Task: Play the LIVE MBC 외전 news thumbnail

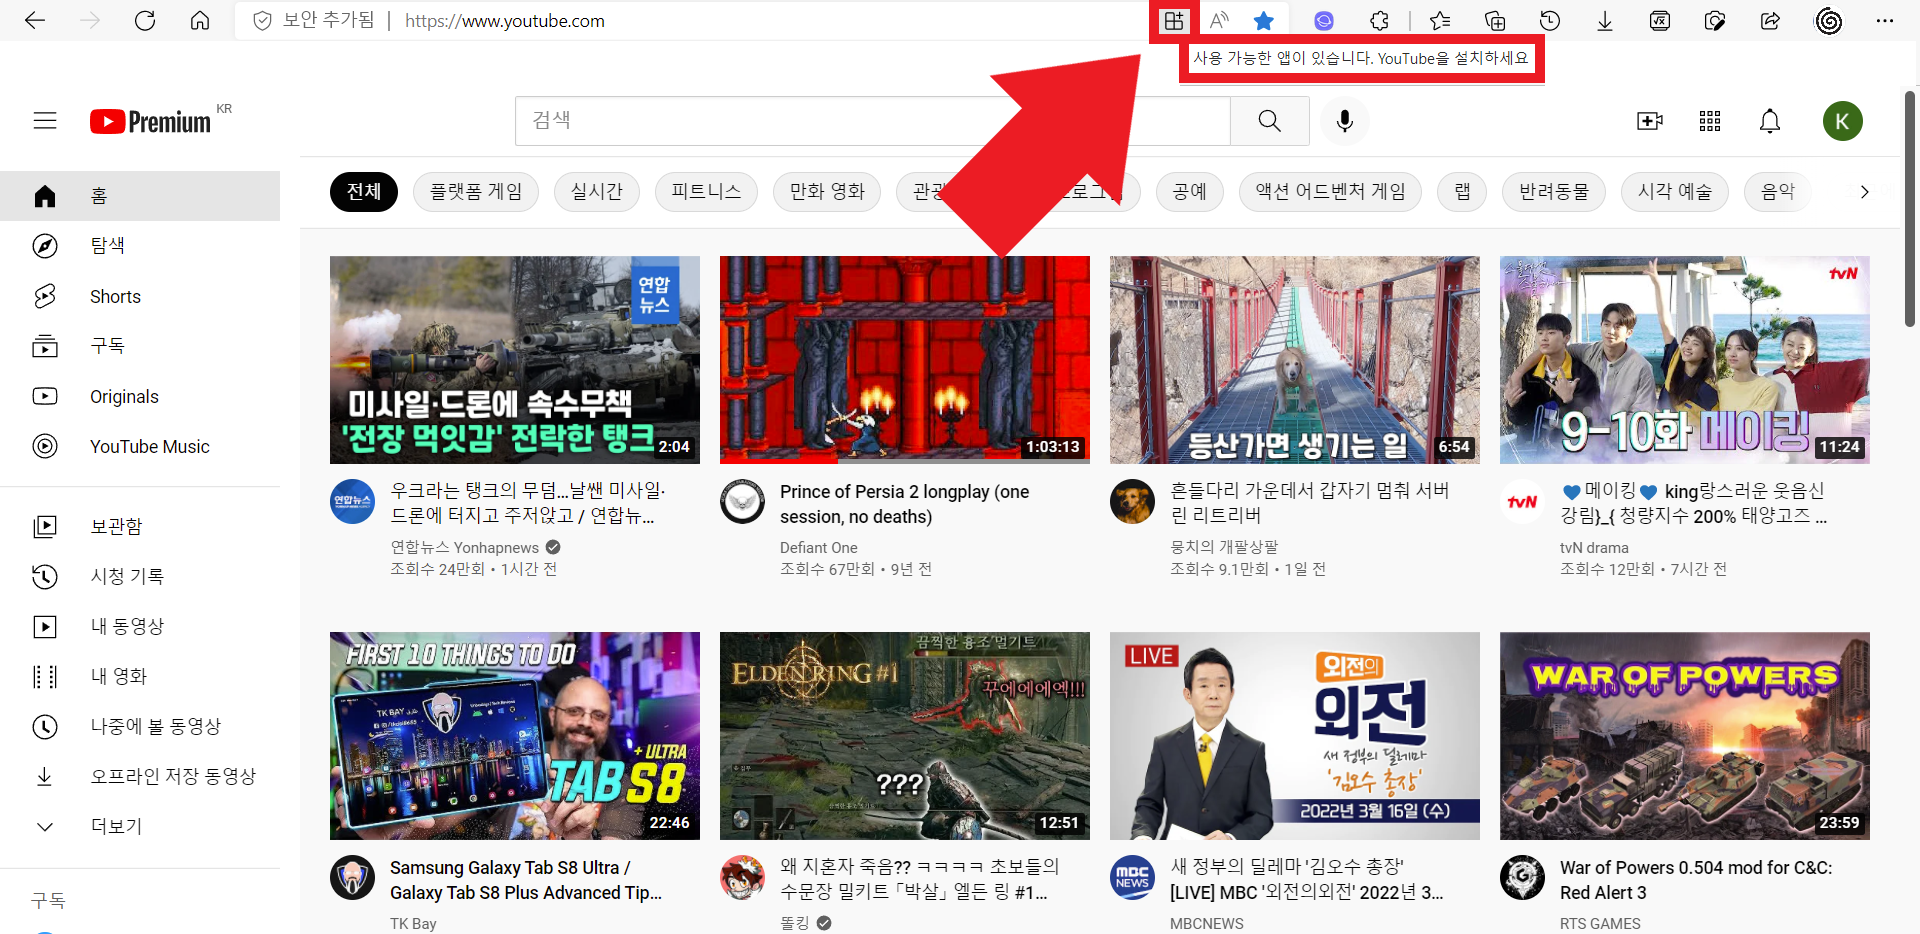Action: pyautogui.click(x=1295, y=736)
